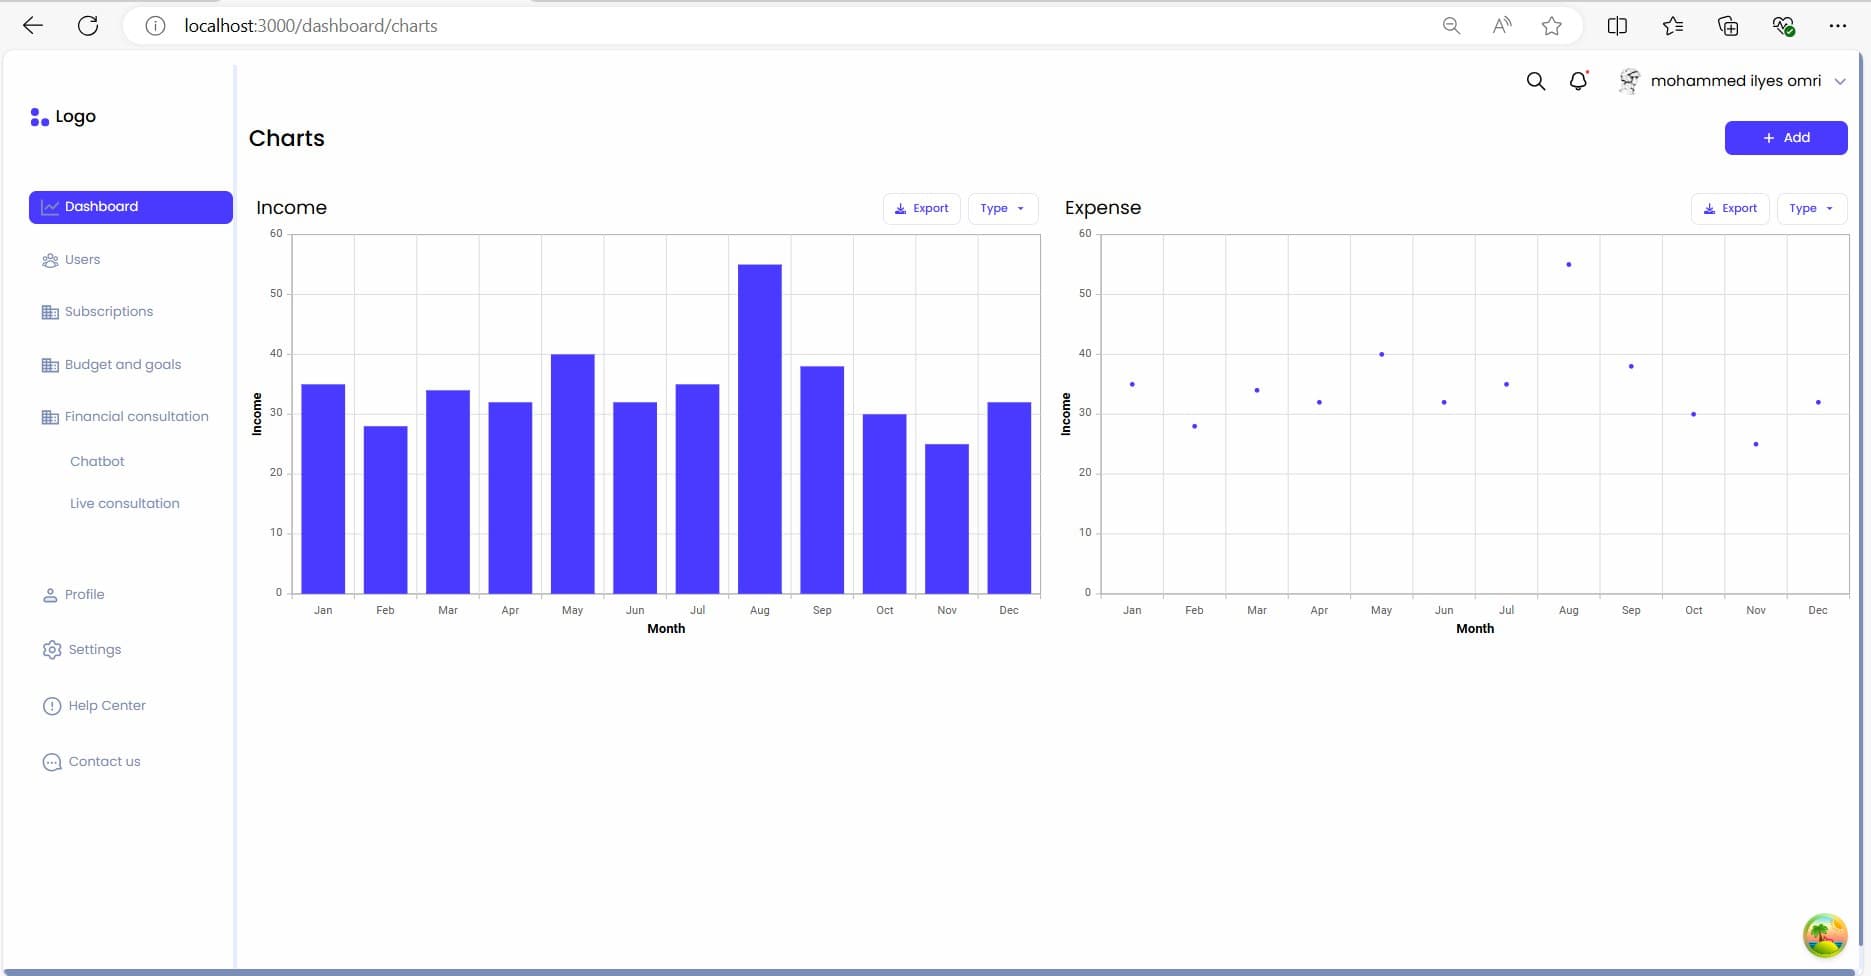Click the browser refresh icon
This screenshot has width=1871, height=976.
coord(88,26)
